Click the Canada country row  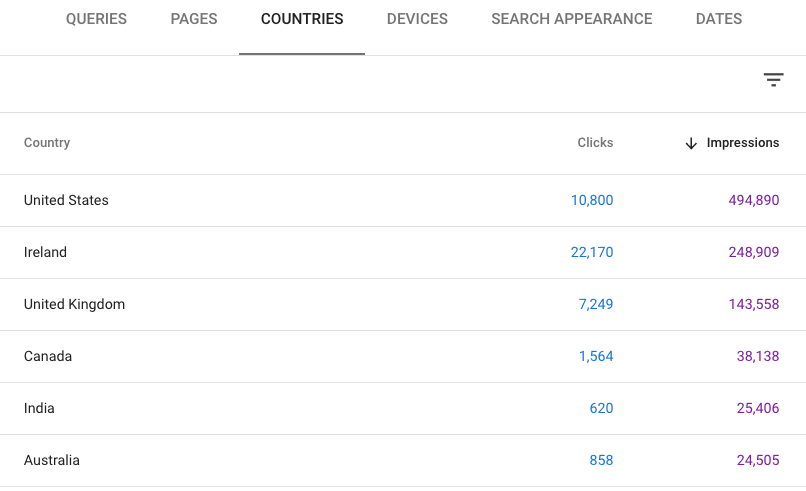coord(48,356)
